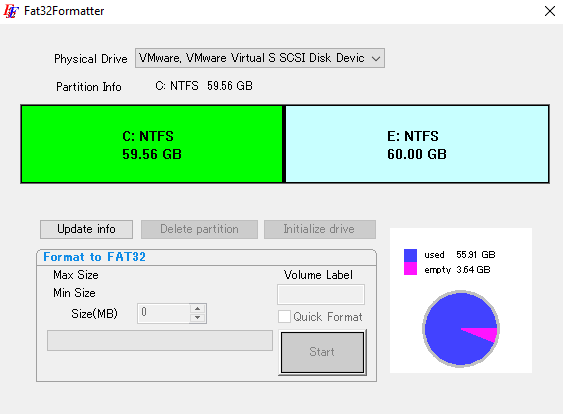This screenshot has width=563, height=414.
Task: Click the disk usage pie chart
Action: tap(461, 329)
